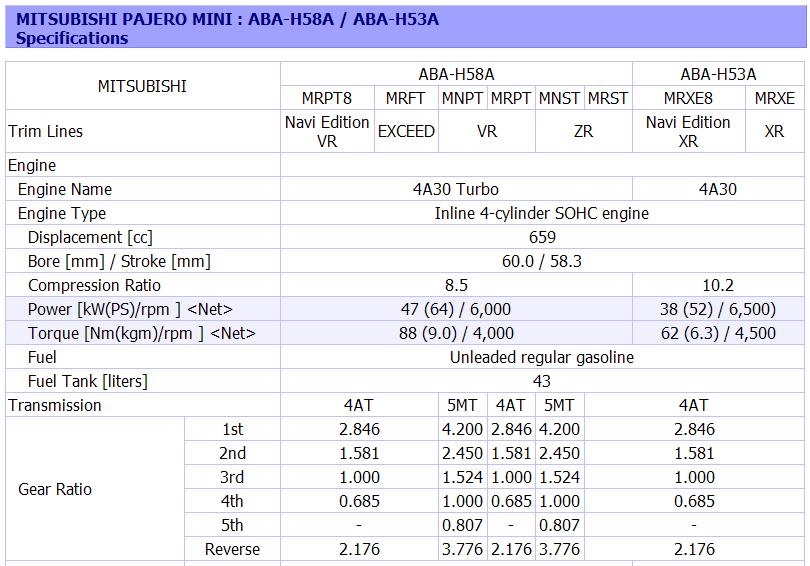Click the Navi Edition XR trim cell
810x566 pixels.
click(688, 131)
